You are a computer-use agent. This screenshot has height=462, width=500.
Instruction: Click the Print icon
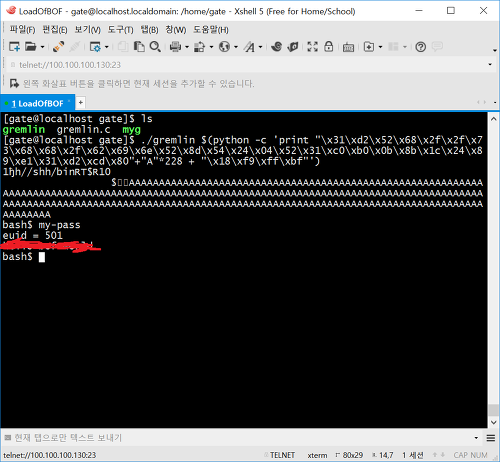pos(175,47)
